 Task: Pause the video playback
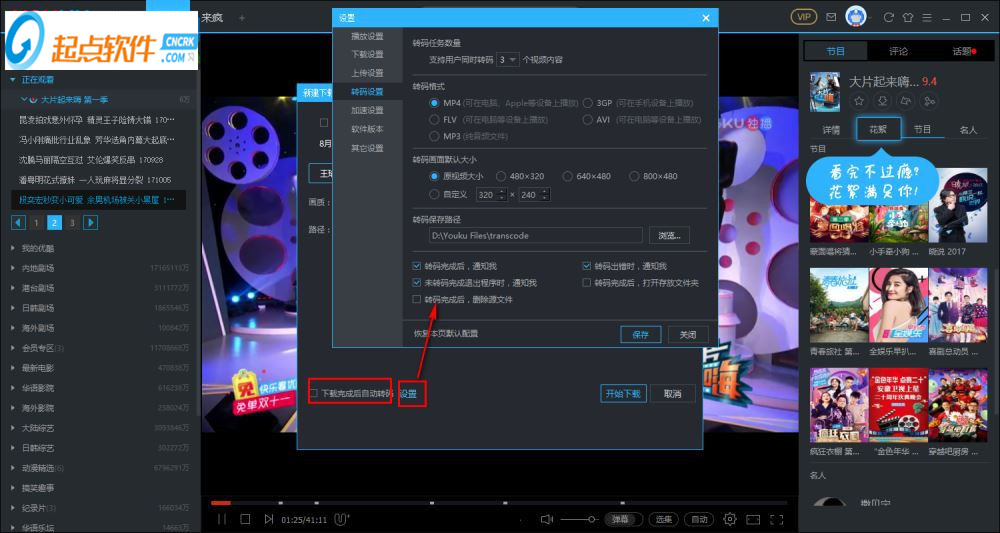point(221,519)
